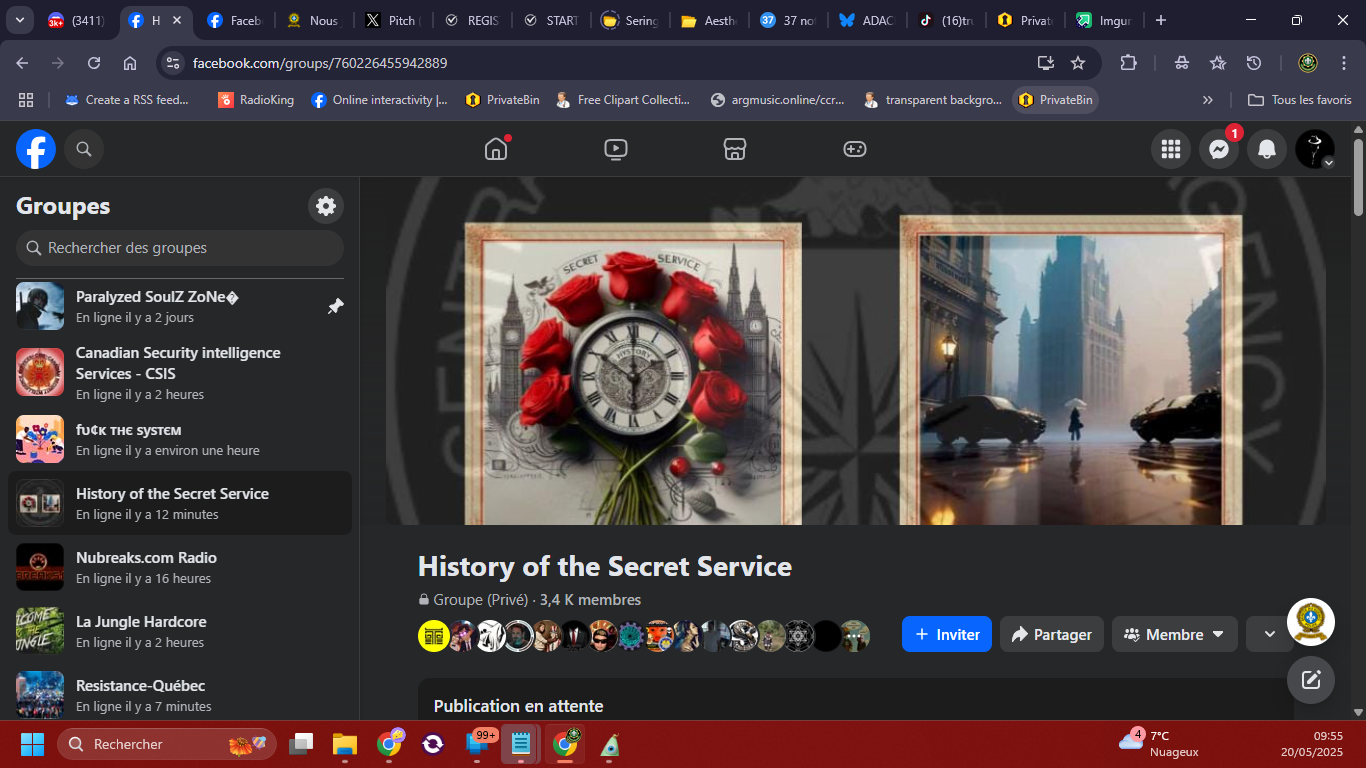Go to the Facebook home feed icon

[496, 149]
